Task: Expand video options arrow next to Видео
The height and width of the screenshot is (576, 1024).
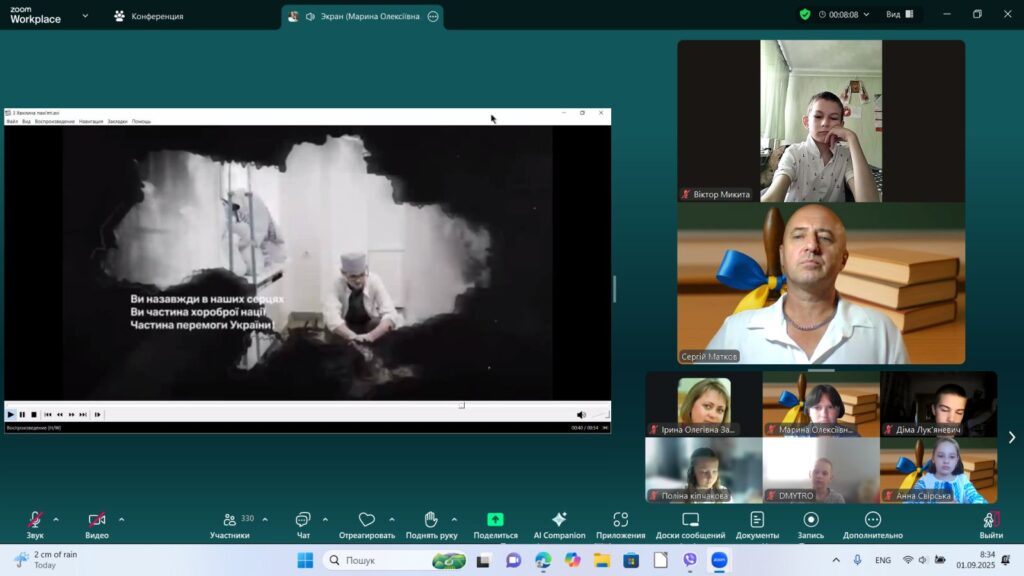Action: 121,520
